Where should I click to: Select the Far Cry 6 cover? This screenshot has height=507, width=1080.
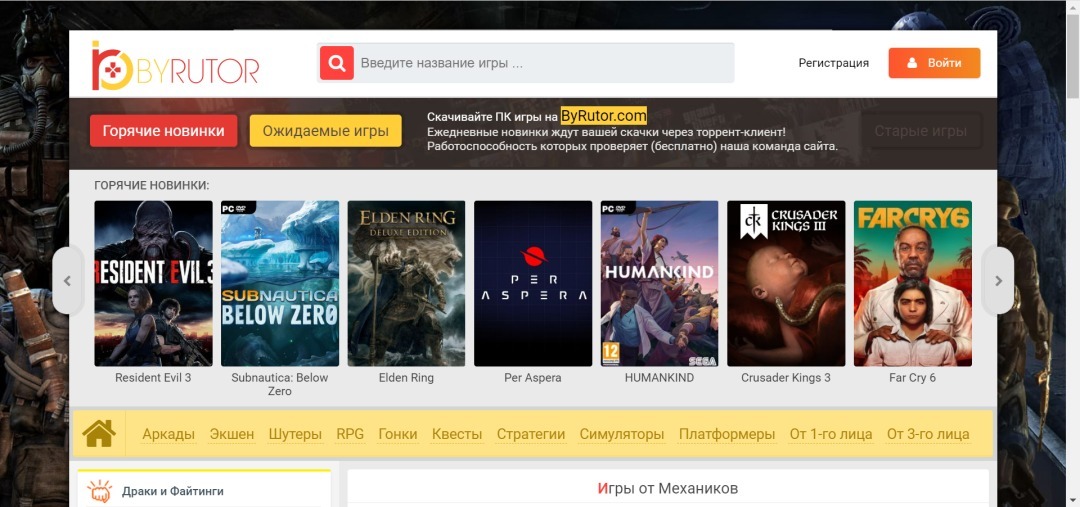pyautogui.click(x=912, y=283)
